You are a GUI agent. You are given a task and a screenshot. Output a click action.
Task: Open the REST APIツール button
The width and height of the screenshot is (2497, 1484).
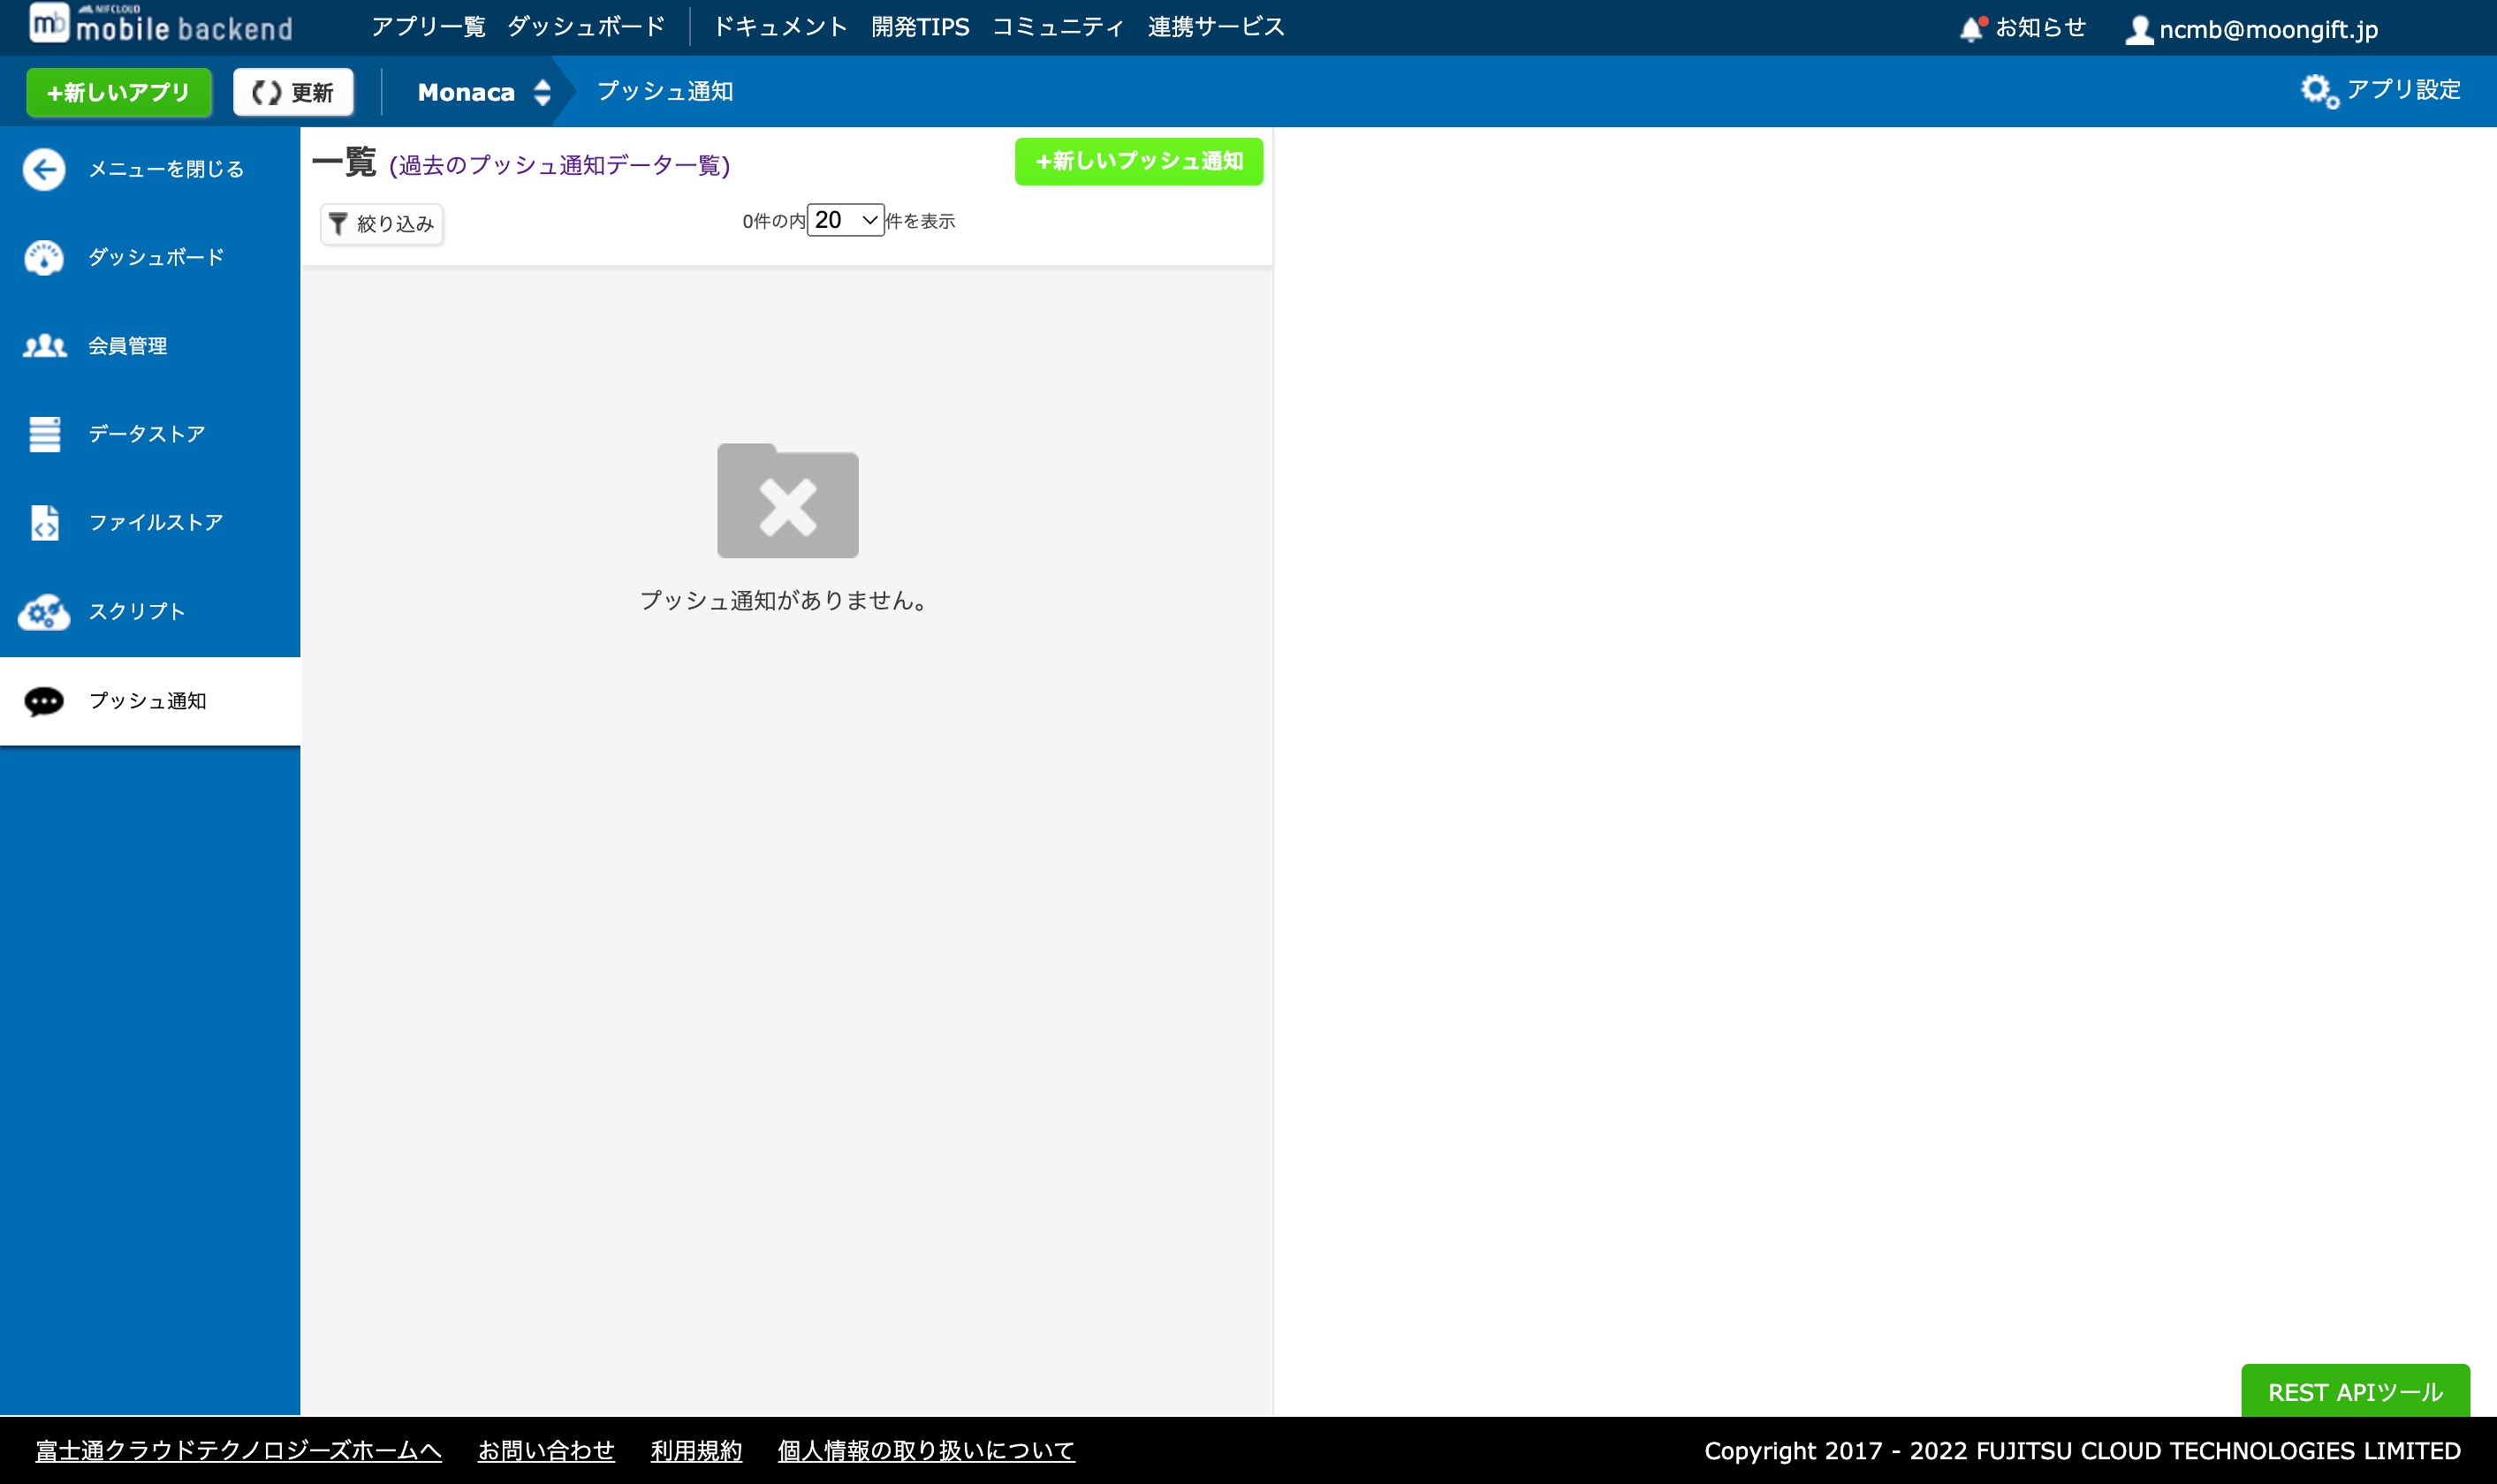(2355, 1391)
